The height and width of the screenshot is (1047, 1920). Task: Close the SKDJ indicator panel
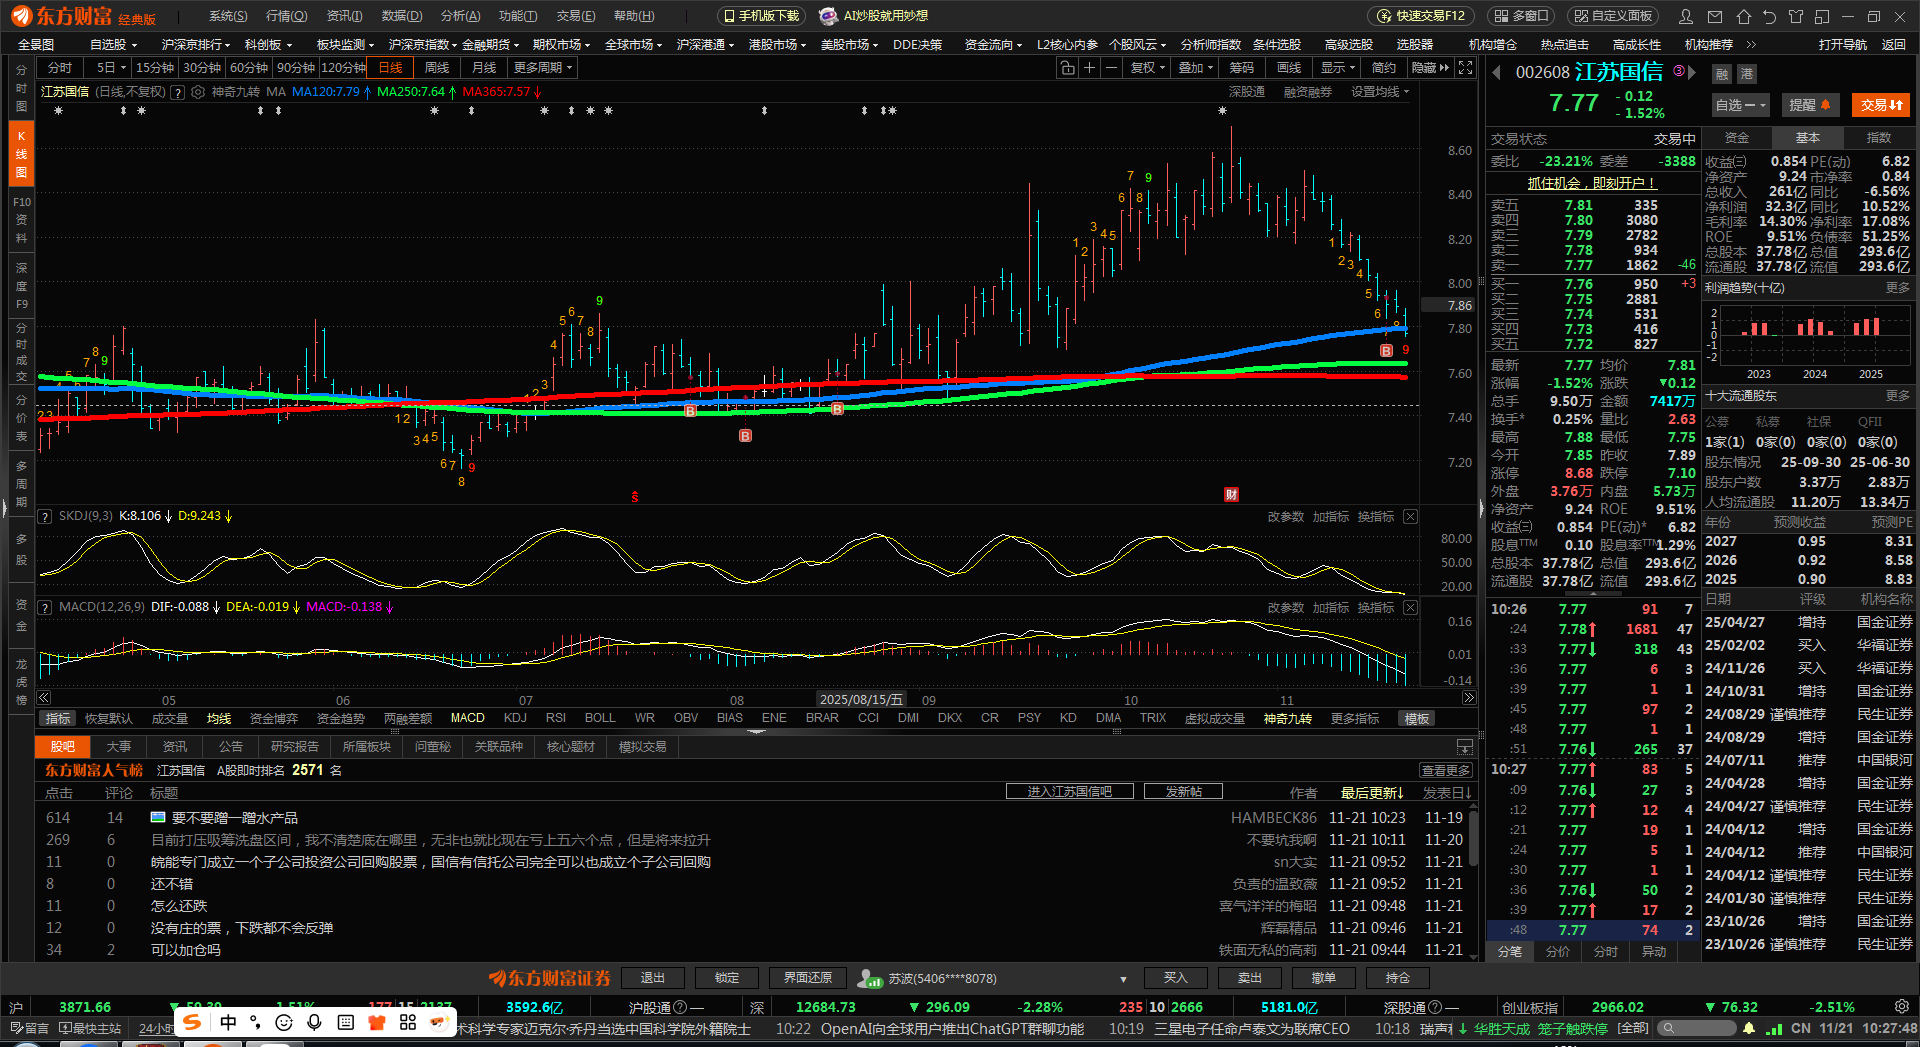(x=1410, y=516)
